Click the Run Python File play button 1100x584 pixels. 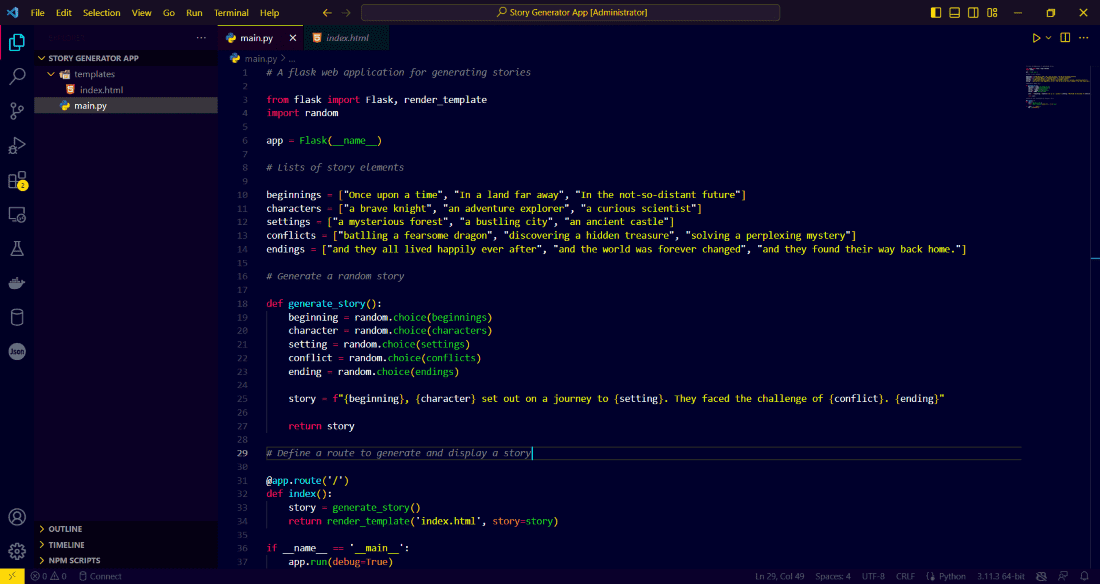[x=1036, y=38]
